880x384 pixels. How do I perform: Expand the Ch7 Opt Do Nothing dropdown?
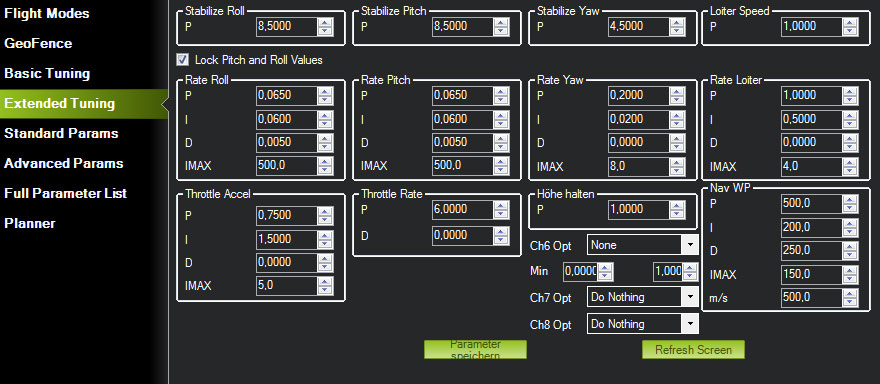click(643, 297)
